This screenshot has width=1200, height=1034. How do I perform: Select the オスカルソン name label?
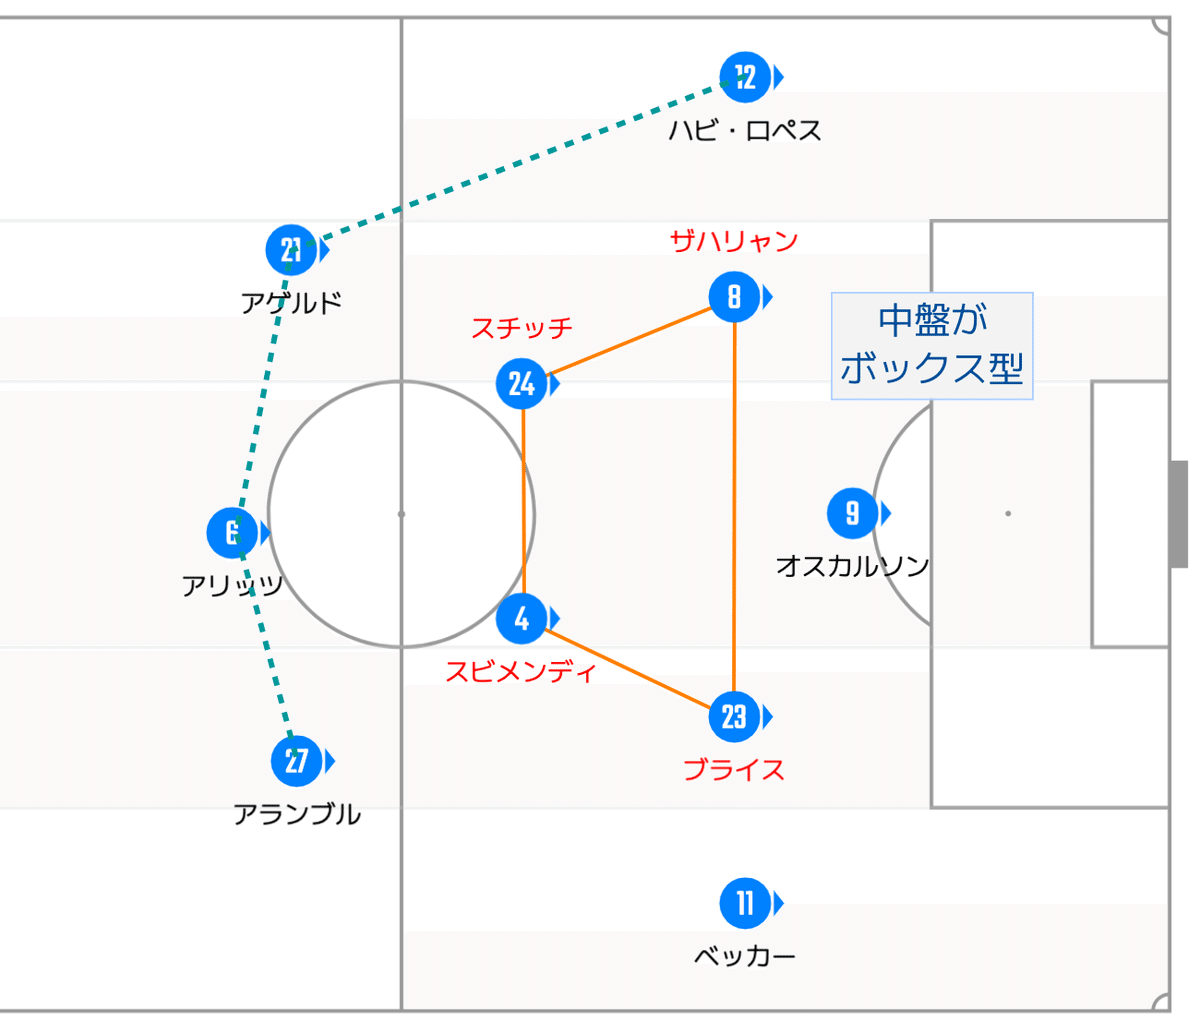[x=853, y=566]
